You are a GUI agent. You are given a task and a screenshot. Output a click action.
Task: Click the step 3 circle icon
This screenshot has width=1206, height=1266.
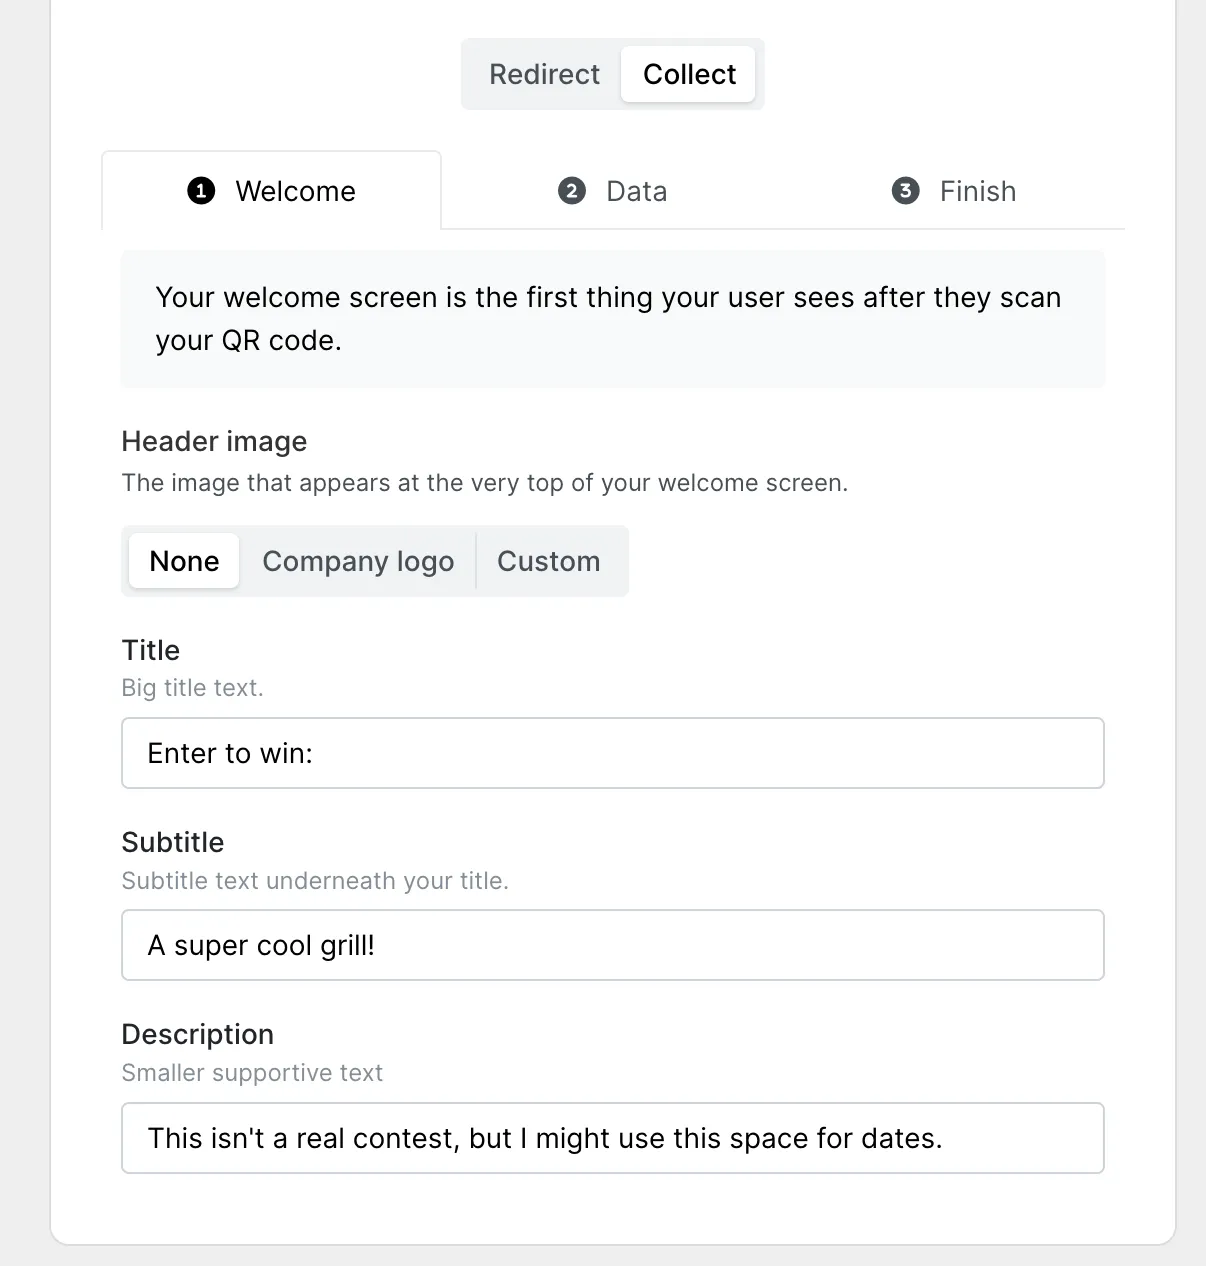[905, 191]
